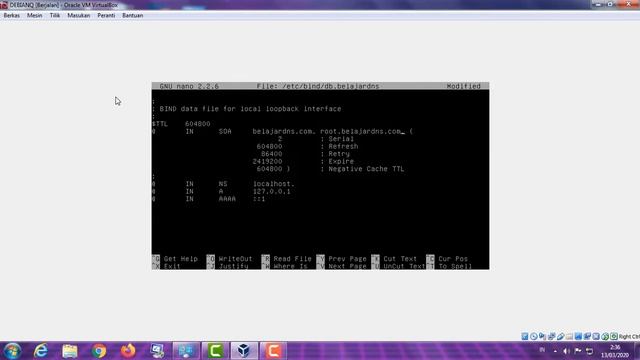The image size is (640, 360).
Task: Click the IN language indicator in tray
Action: pyautogui.click(x=542, y=350)
